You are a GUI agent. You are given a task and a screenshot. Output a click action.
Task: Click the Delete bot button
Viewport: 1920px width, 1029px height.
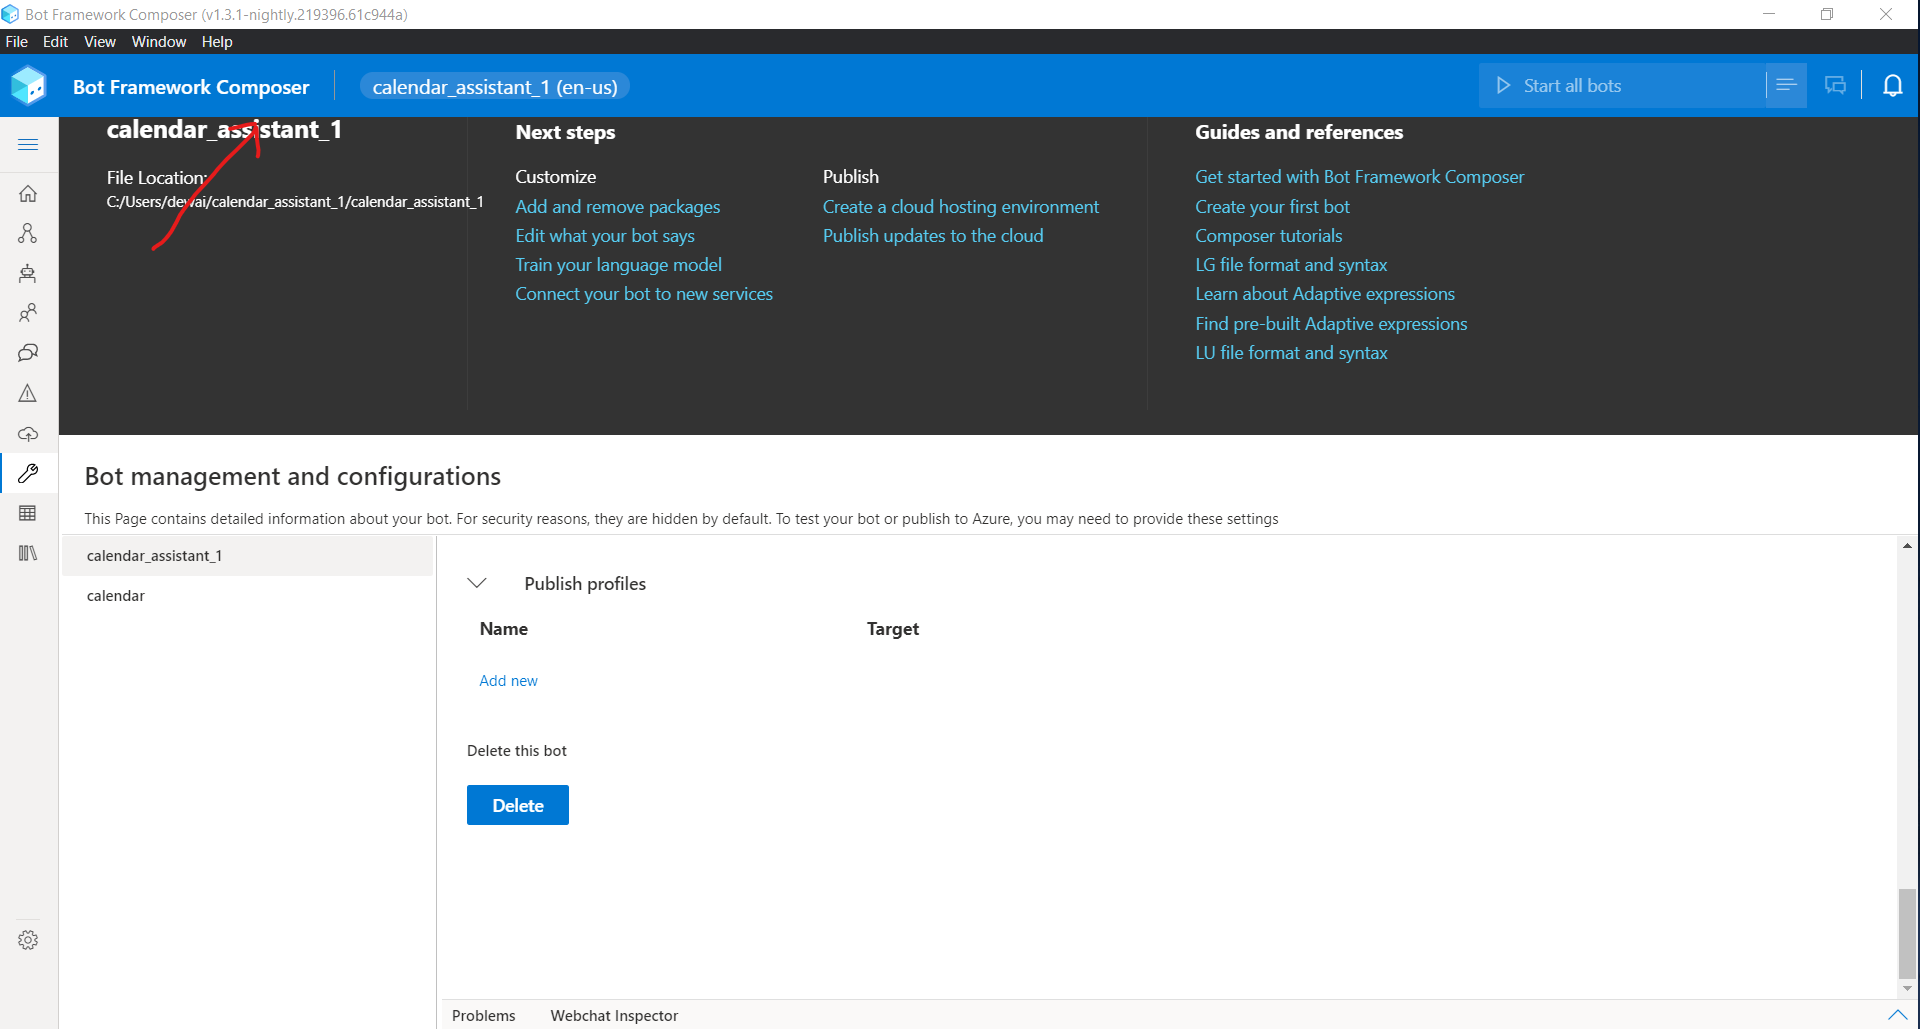click(x=517, y=804)
